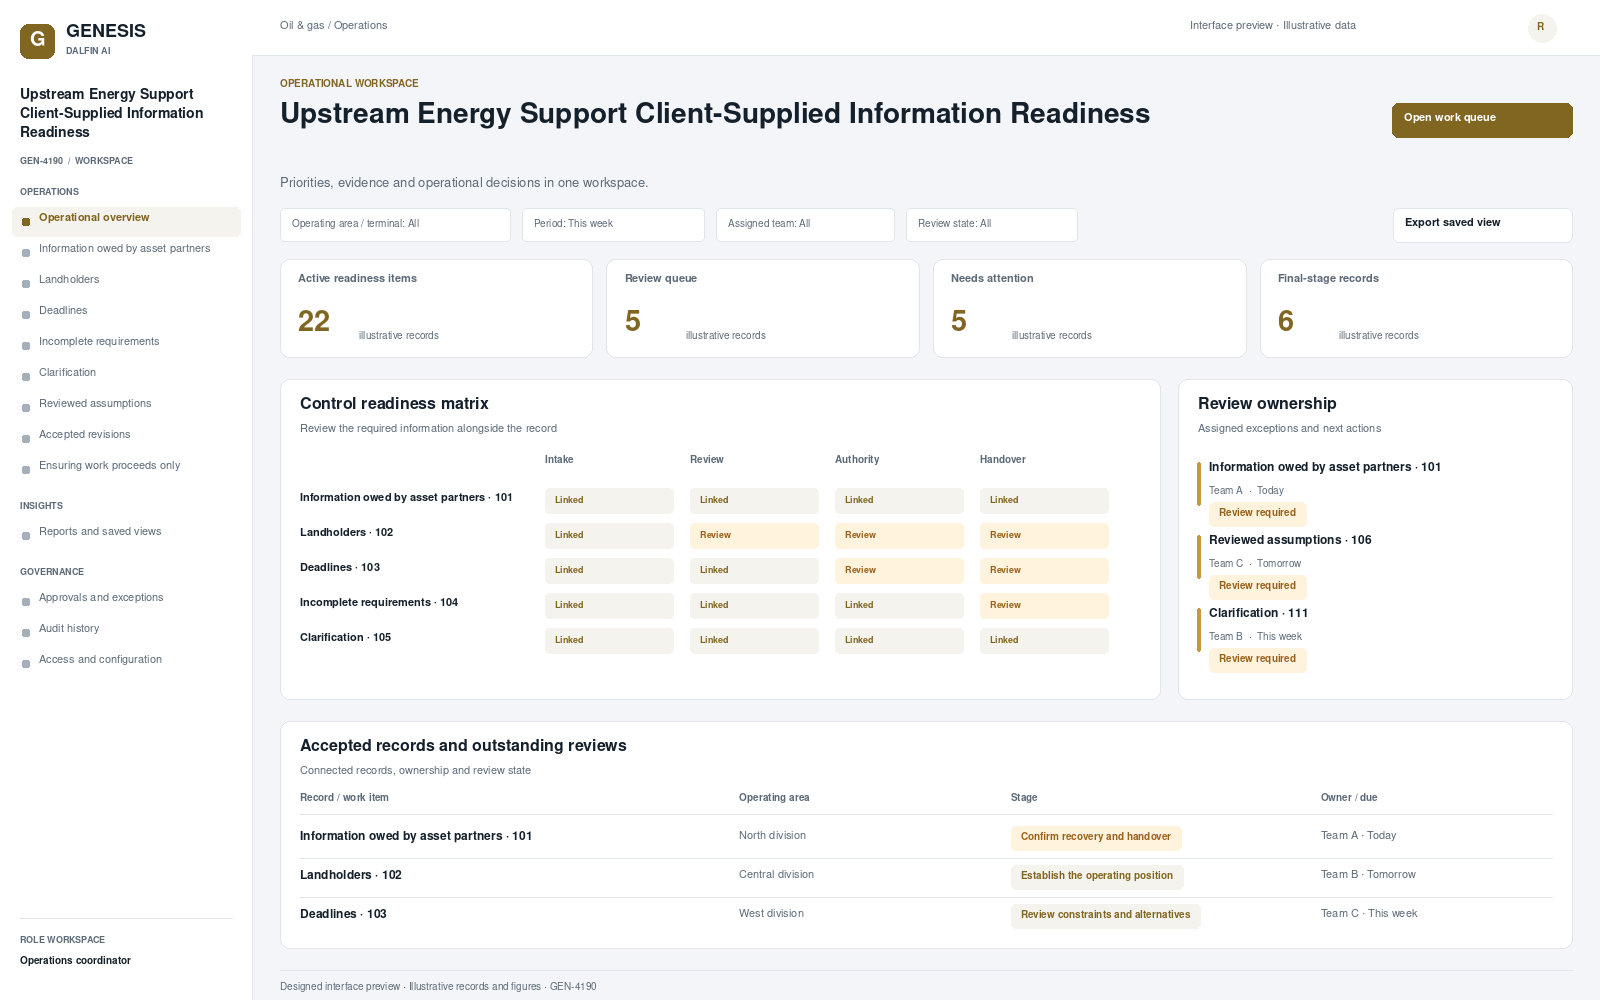Click Incomplete requirements 104 Handover Review chip
Image resolution: width=1600 pixels, height=1000 pixels.
(1044, 606)
